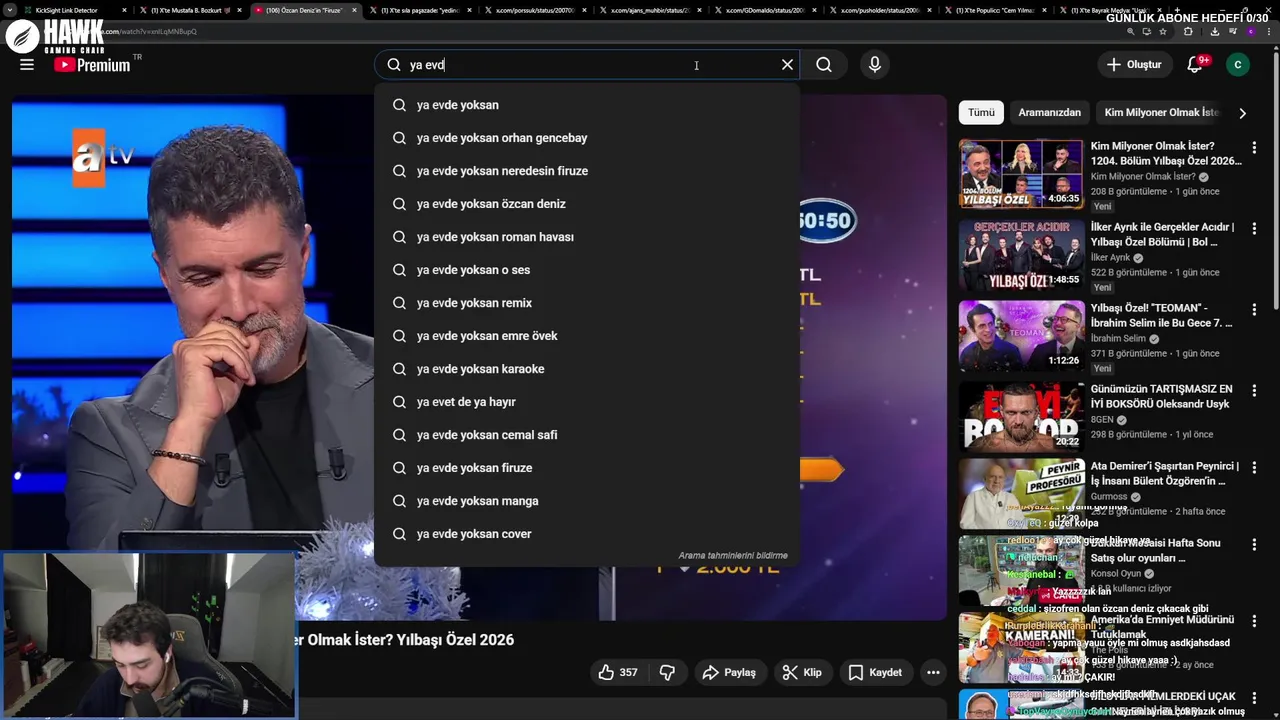The width and height of the screenshot is (1280, 720).
Task: Clear the search box with the X
Action: [787, 64]
